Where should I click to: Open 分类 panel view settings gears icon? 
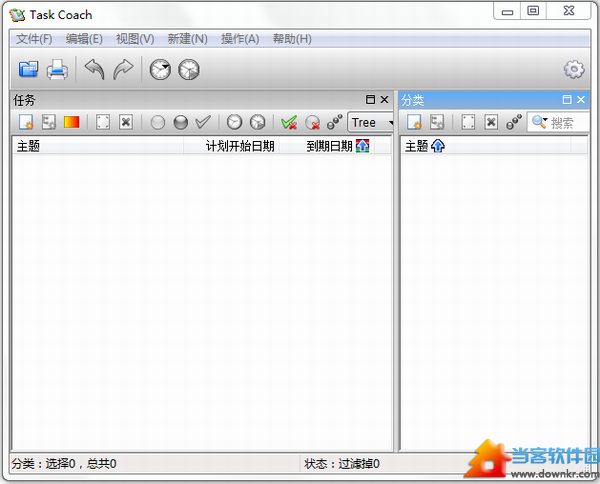[x=514, y=122]
